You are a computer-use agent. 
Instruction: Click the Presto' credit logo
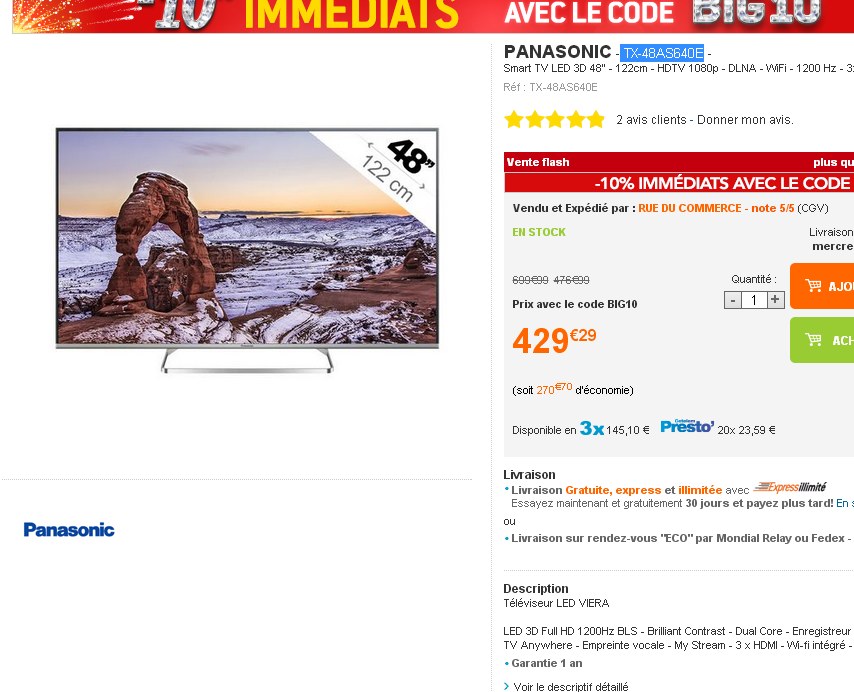pos(687,426)
